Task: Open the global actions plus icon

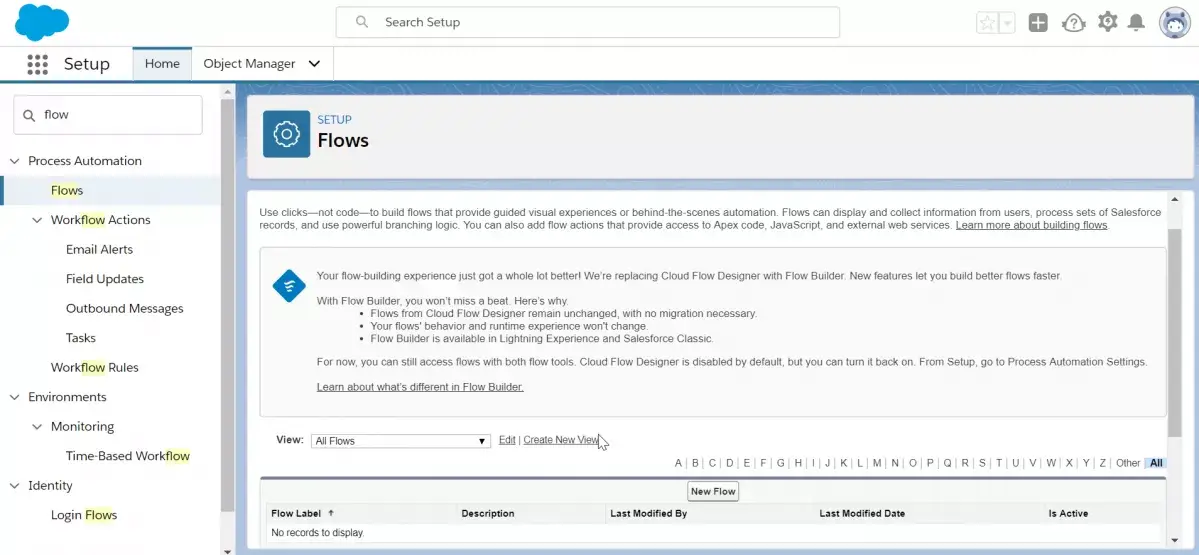Action: point(1038,23)
